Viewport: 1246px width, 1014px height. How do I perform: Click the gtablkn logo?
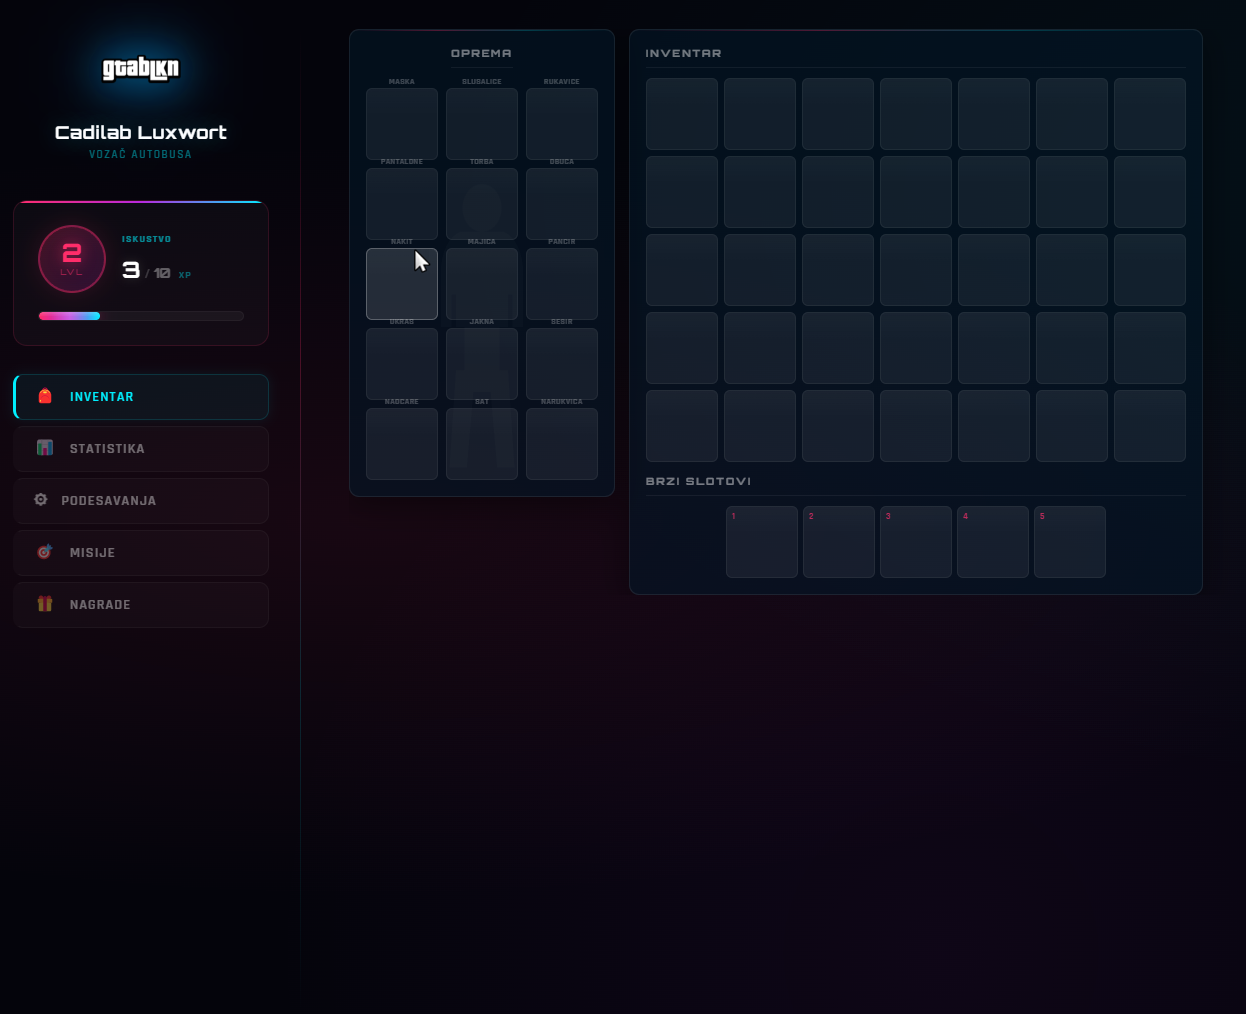click(141, 68)
